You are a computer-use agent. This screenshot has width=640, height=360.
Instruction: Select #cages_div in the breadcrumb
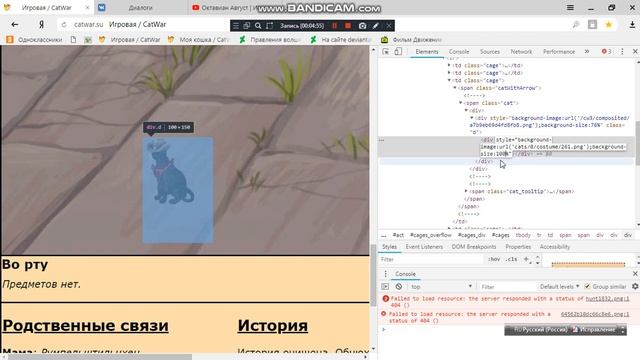click(471, 235)
